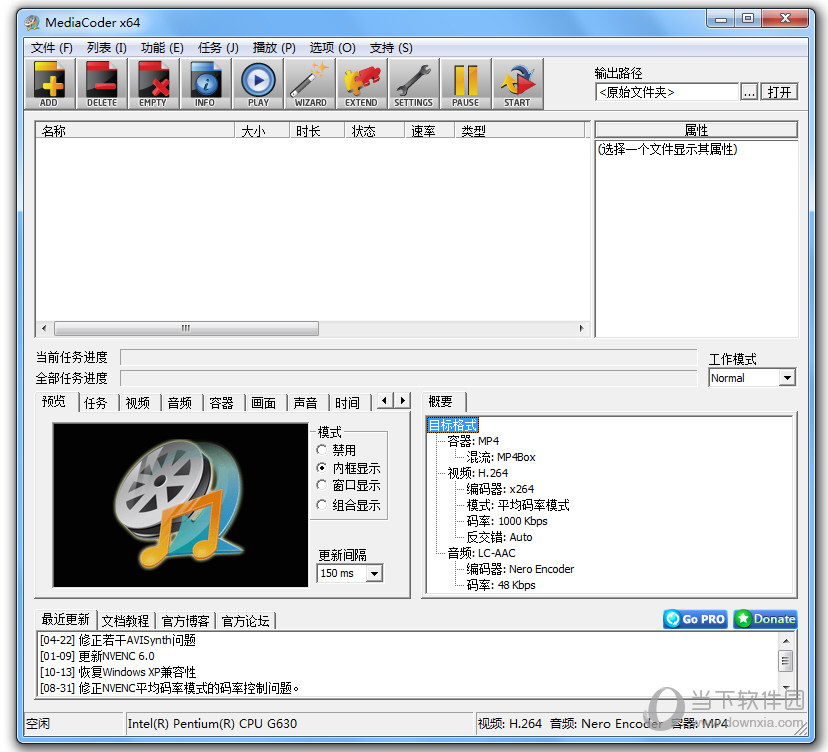Click the 属性 header button
This screenshot has width=828, height=752.
pos(696,130)
